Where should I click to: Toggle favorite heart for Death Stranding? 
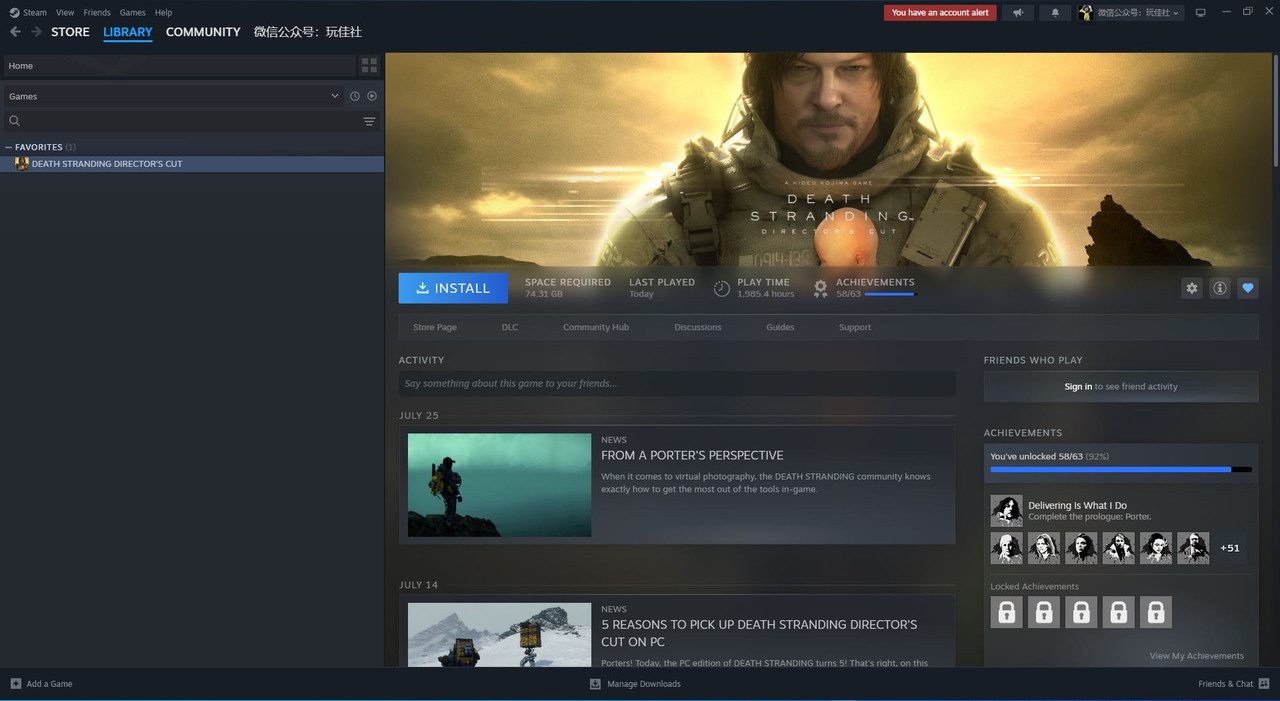pyautogui.click(x=1248, y=288)
